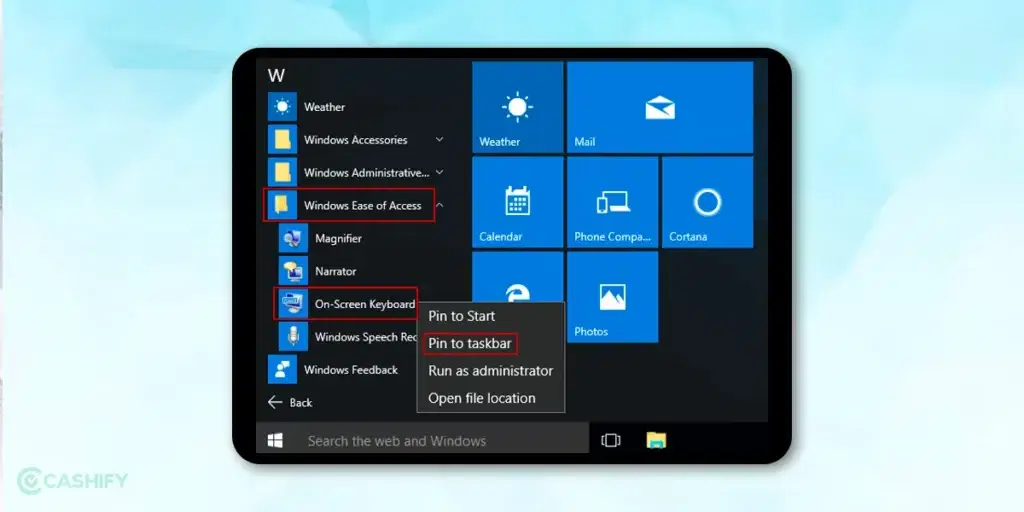1024x512 pixels.
Task: Open File Explorer from the taskbar
Action: click(656, 441)
